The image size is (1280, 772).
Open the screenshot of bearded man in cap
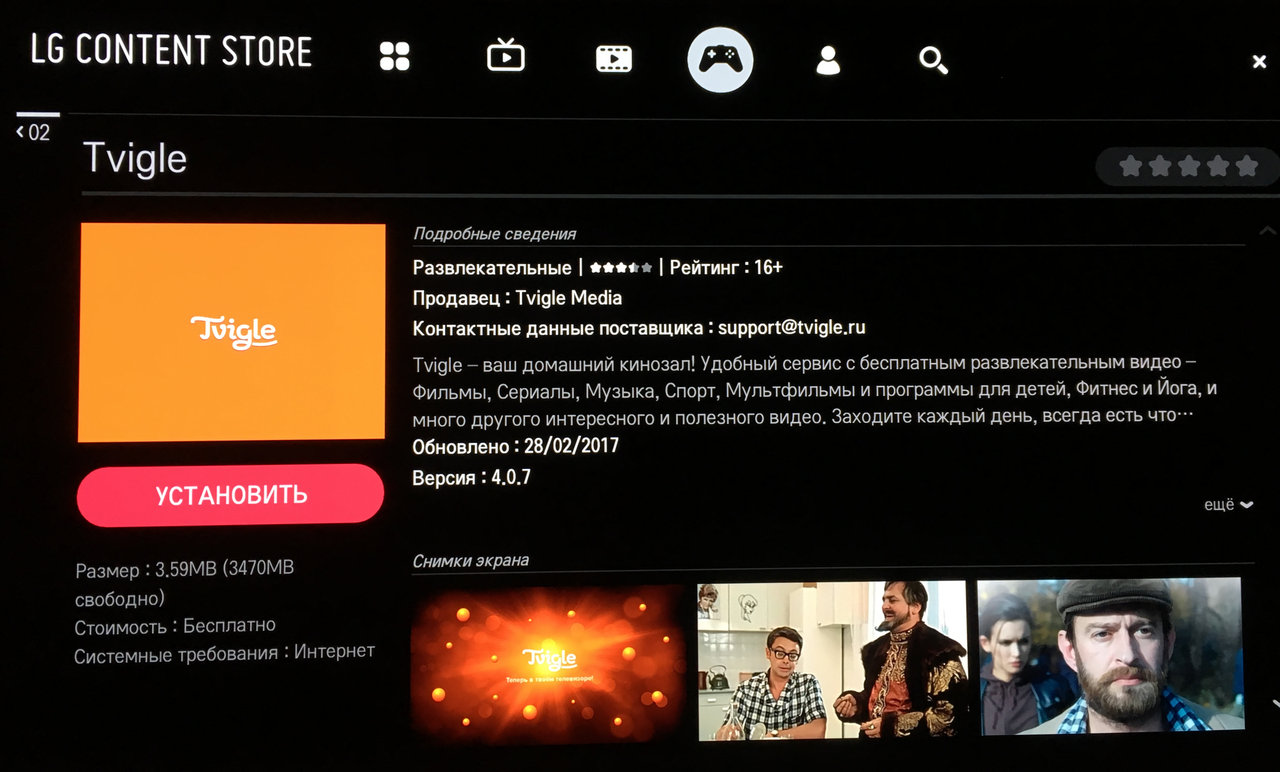[x=1110, y=656]
